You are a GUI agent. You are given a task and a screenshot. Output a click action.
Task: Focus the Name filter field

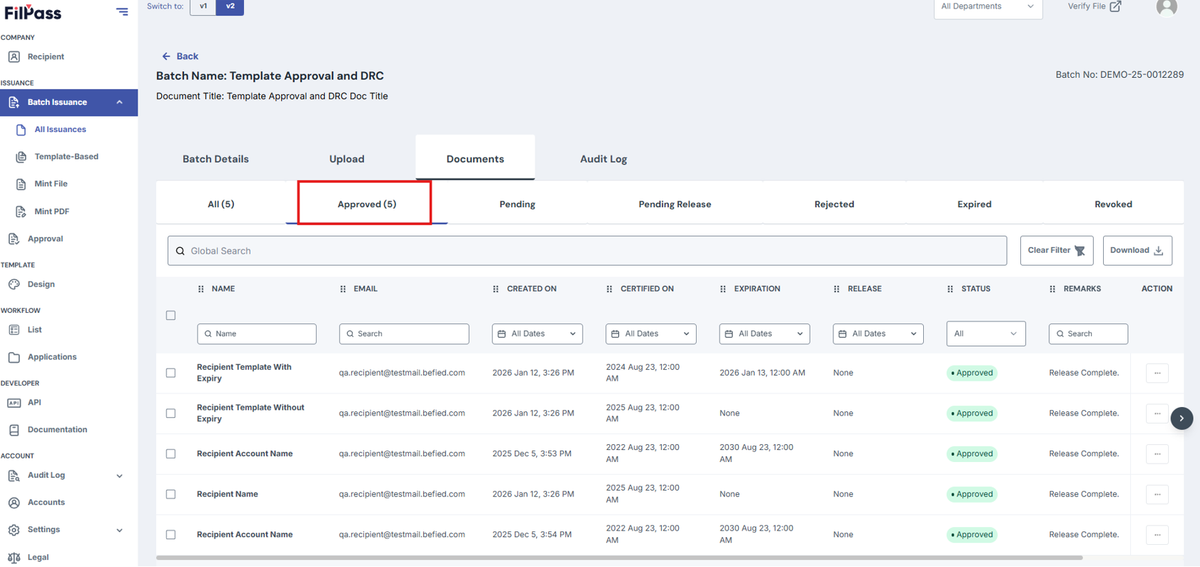click(257, 334)
